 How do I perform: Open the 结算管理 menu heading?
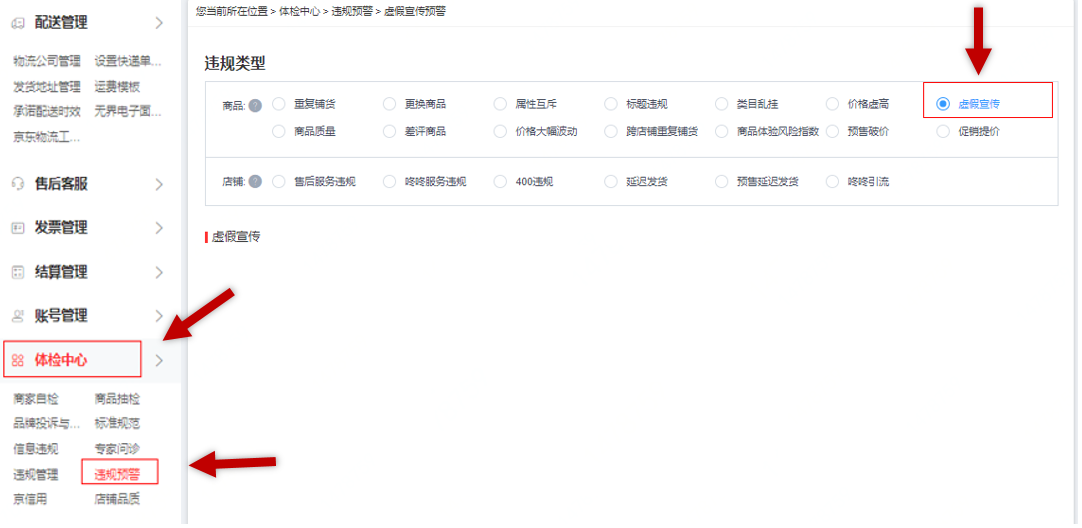click(61, 272)
